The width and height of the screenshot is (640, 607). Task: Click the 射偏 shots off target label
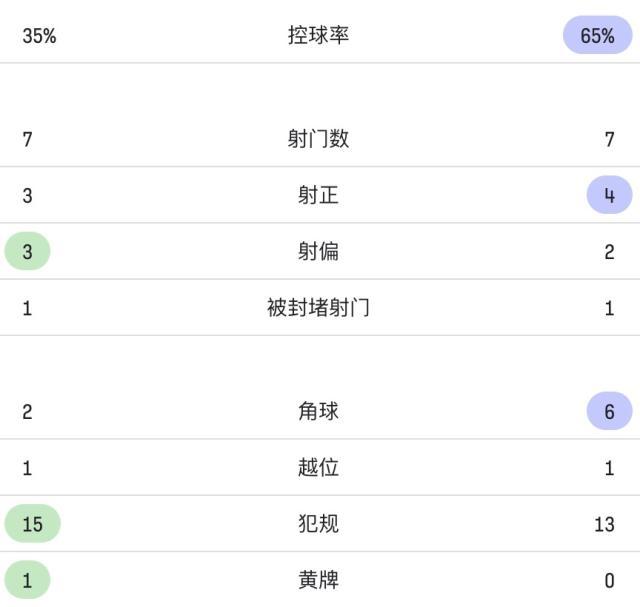coord(318,251)
